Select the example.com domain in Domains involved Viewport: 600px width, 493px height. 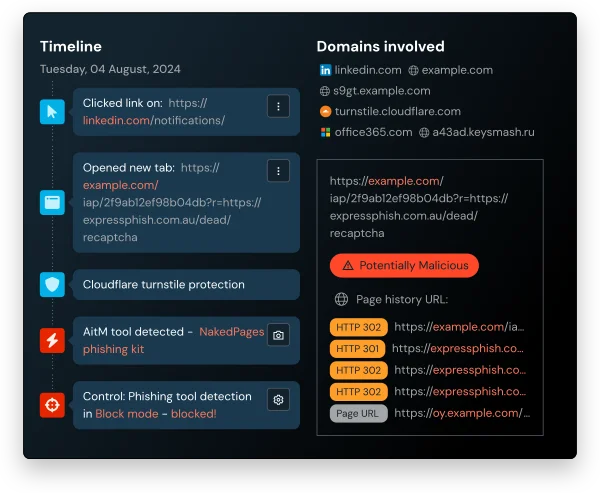coord(457,70)
